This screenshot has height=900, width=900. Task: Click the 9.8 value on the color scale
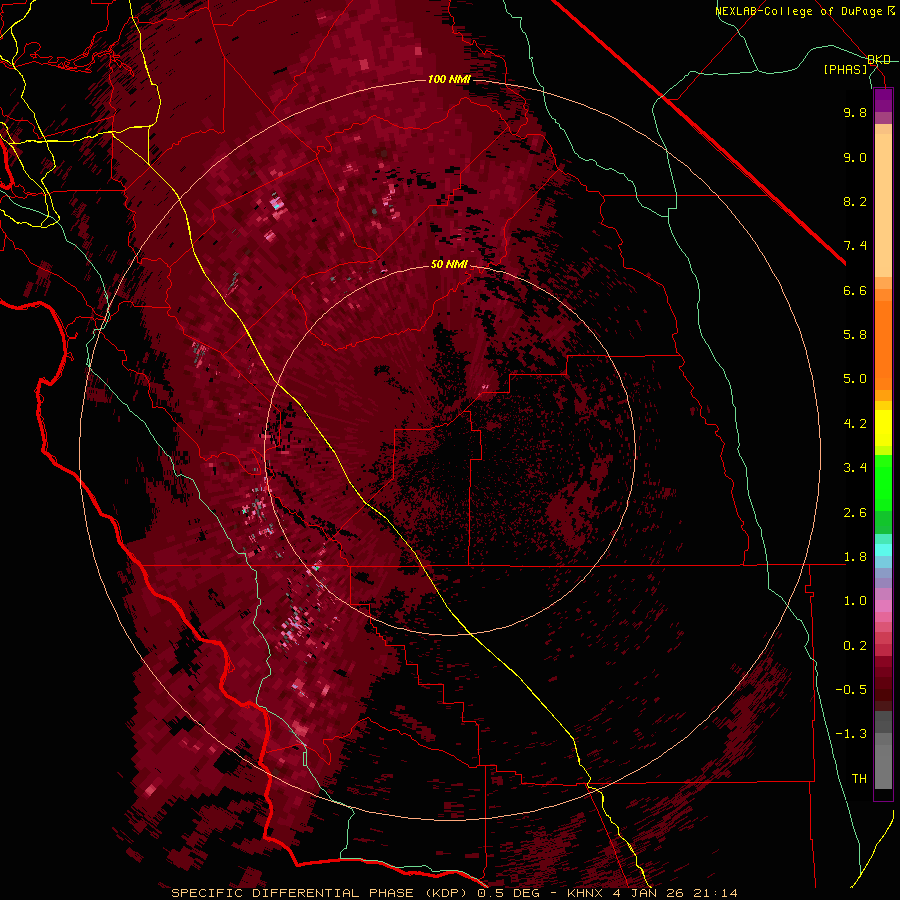[855, 112]
